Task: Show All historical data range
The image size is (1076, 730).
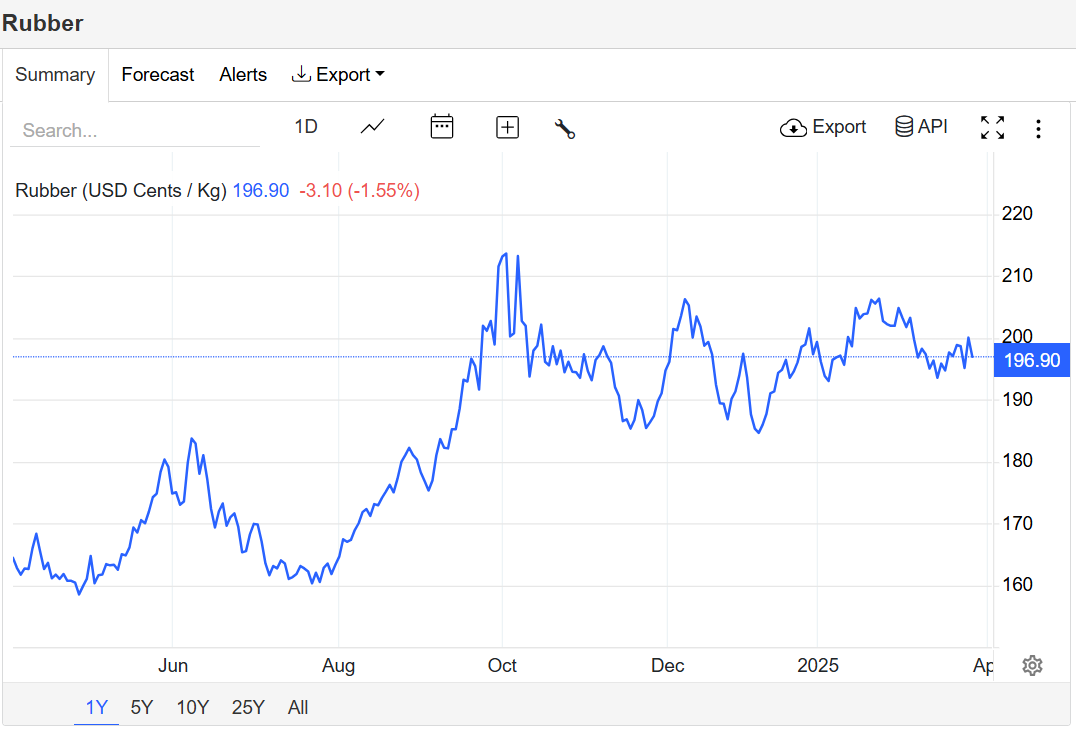Action: [298, 707]
